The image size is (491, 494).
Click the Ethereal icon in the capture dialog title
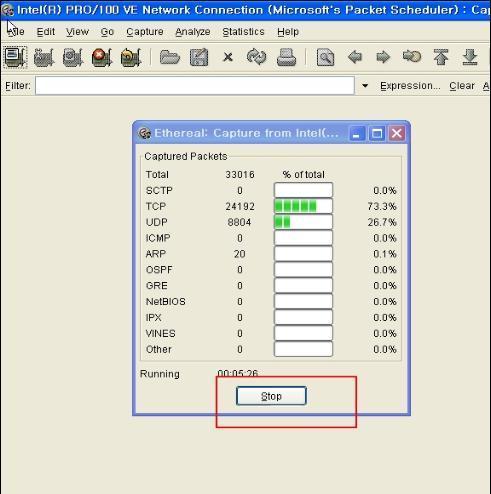point(144,133)
